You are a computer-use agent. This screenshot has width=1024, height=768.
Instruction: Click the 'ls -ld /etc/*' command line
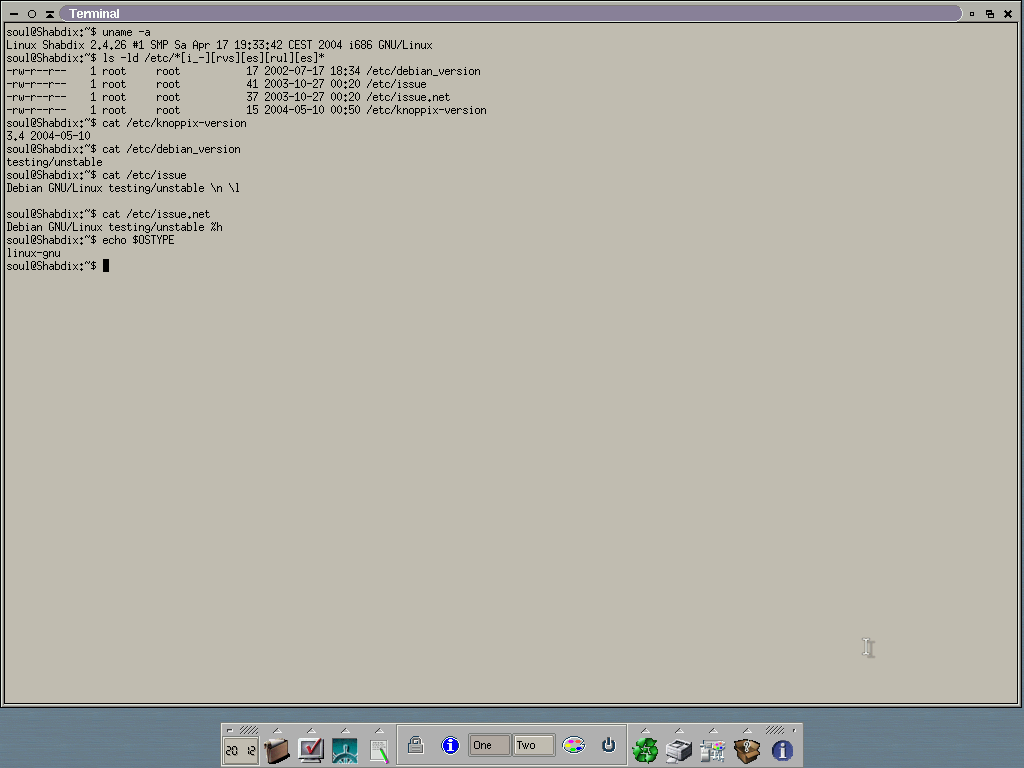pos(165,58)
